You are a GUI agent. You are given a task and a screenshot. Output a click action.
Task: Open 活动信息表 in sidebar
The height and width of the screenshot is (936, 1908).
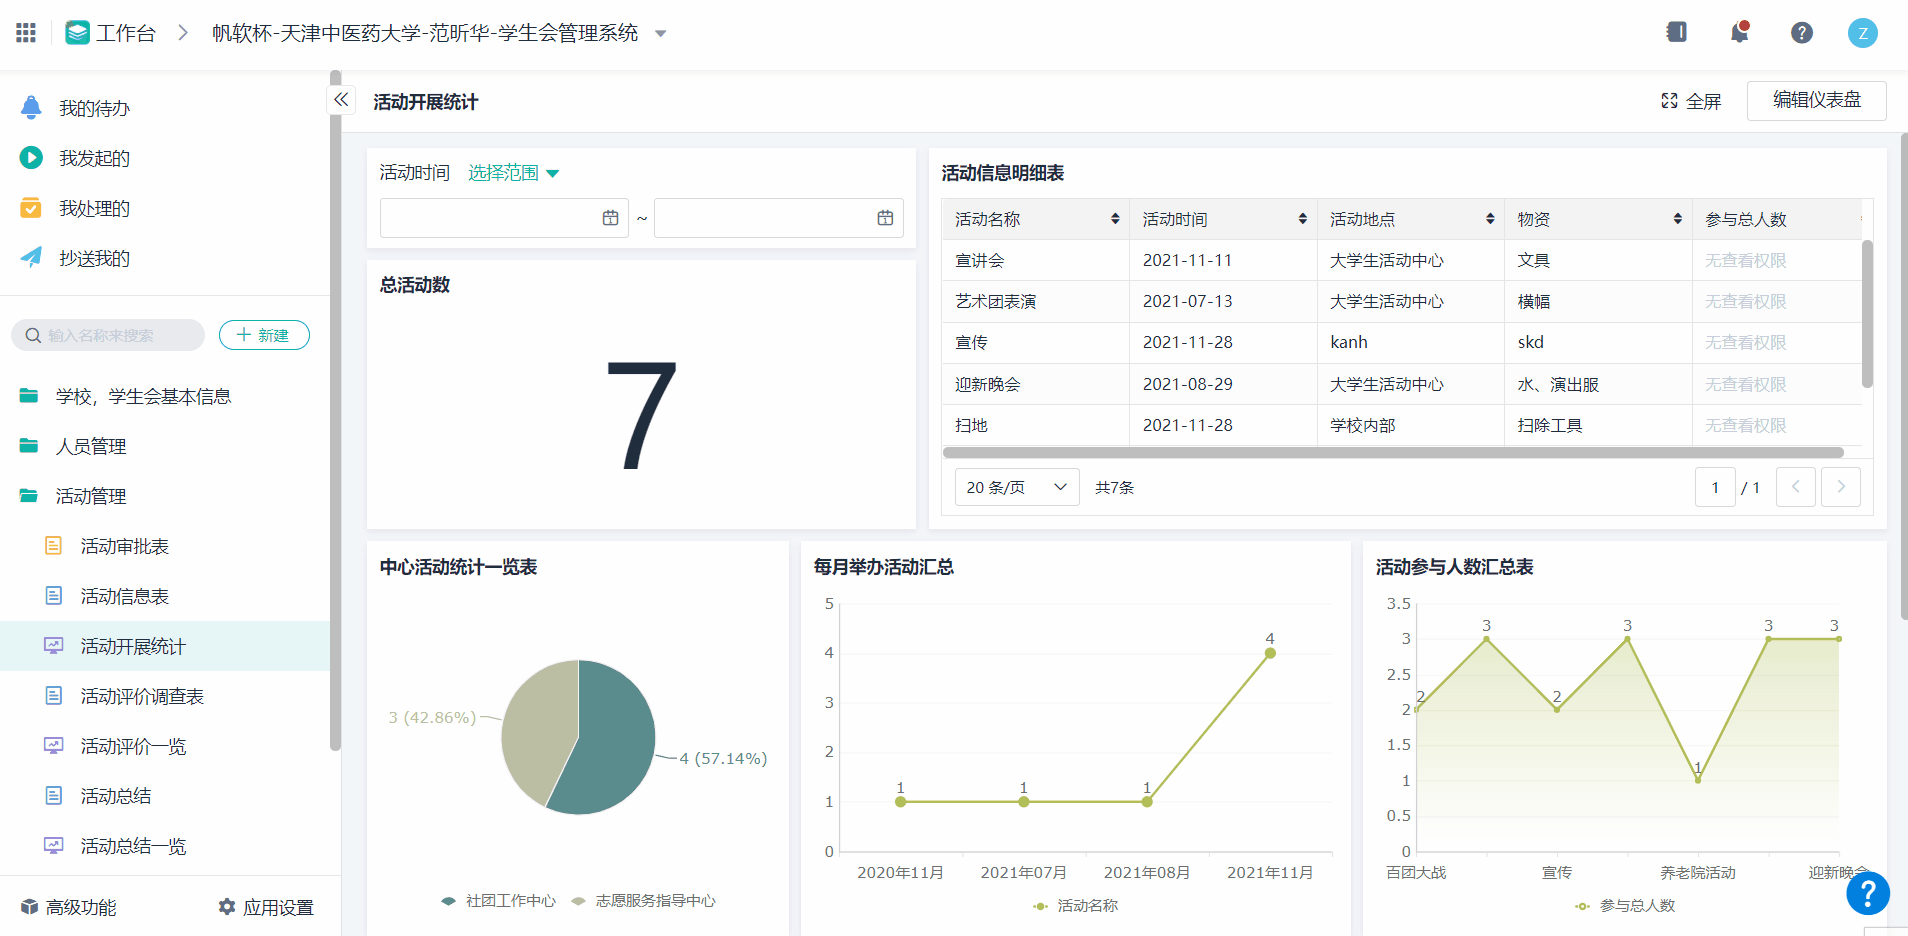pyautogui.click(x=124, y=596)
